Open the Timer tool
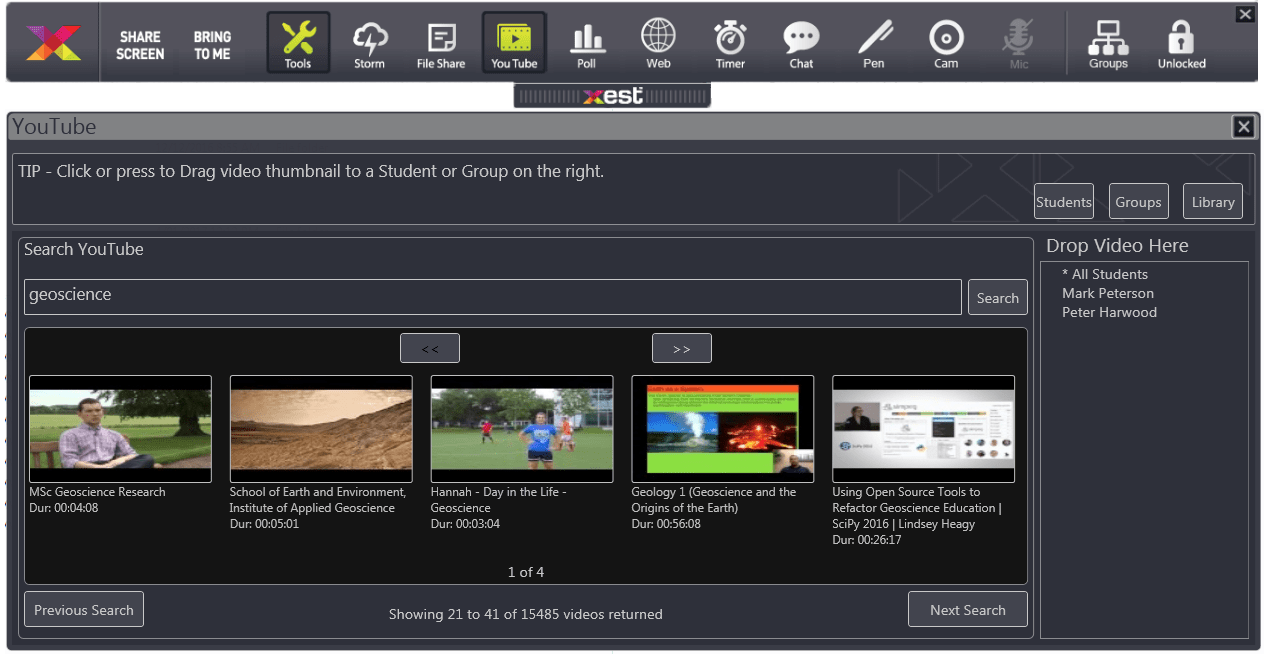This screenshot has width=1275, height=660. pyautogui.click(x=730, y=46)
